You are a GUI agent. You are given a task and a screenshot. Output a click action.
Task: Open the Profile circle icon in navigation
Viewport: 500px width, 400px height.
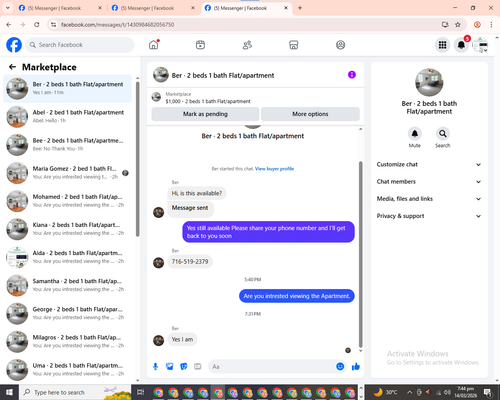(340, 45)
